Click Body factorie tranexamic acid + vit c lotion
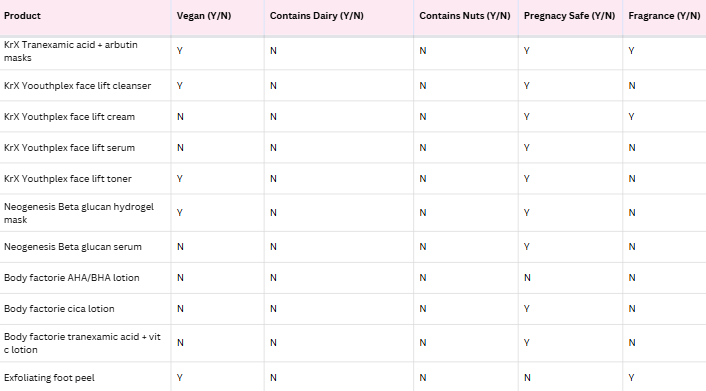This screenshot has height=391, width=706. [82, 343]
